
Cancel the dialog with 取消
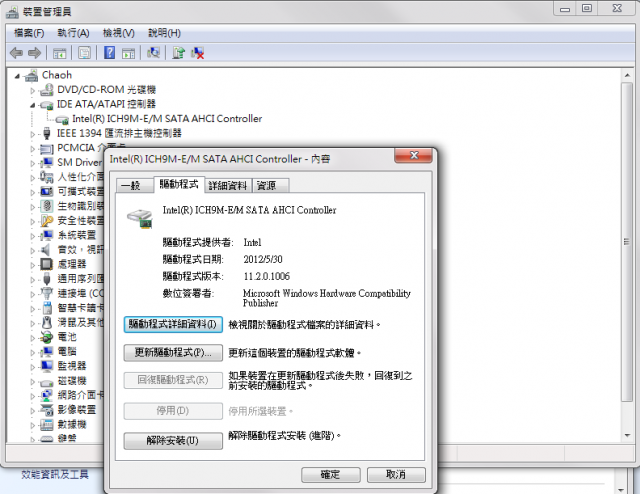(x=396, y=475)
